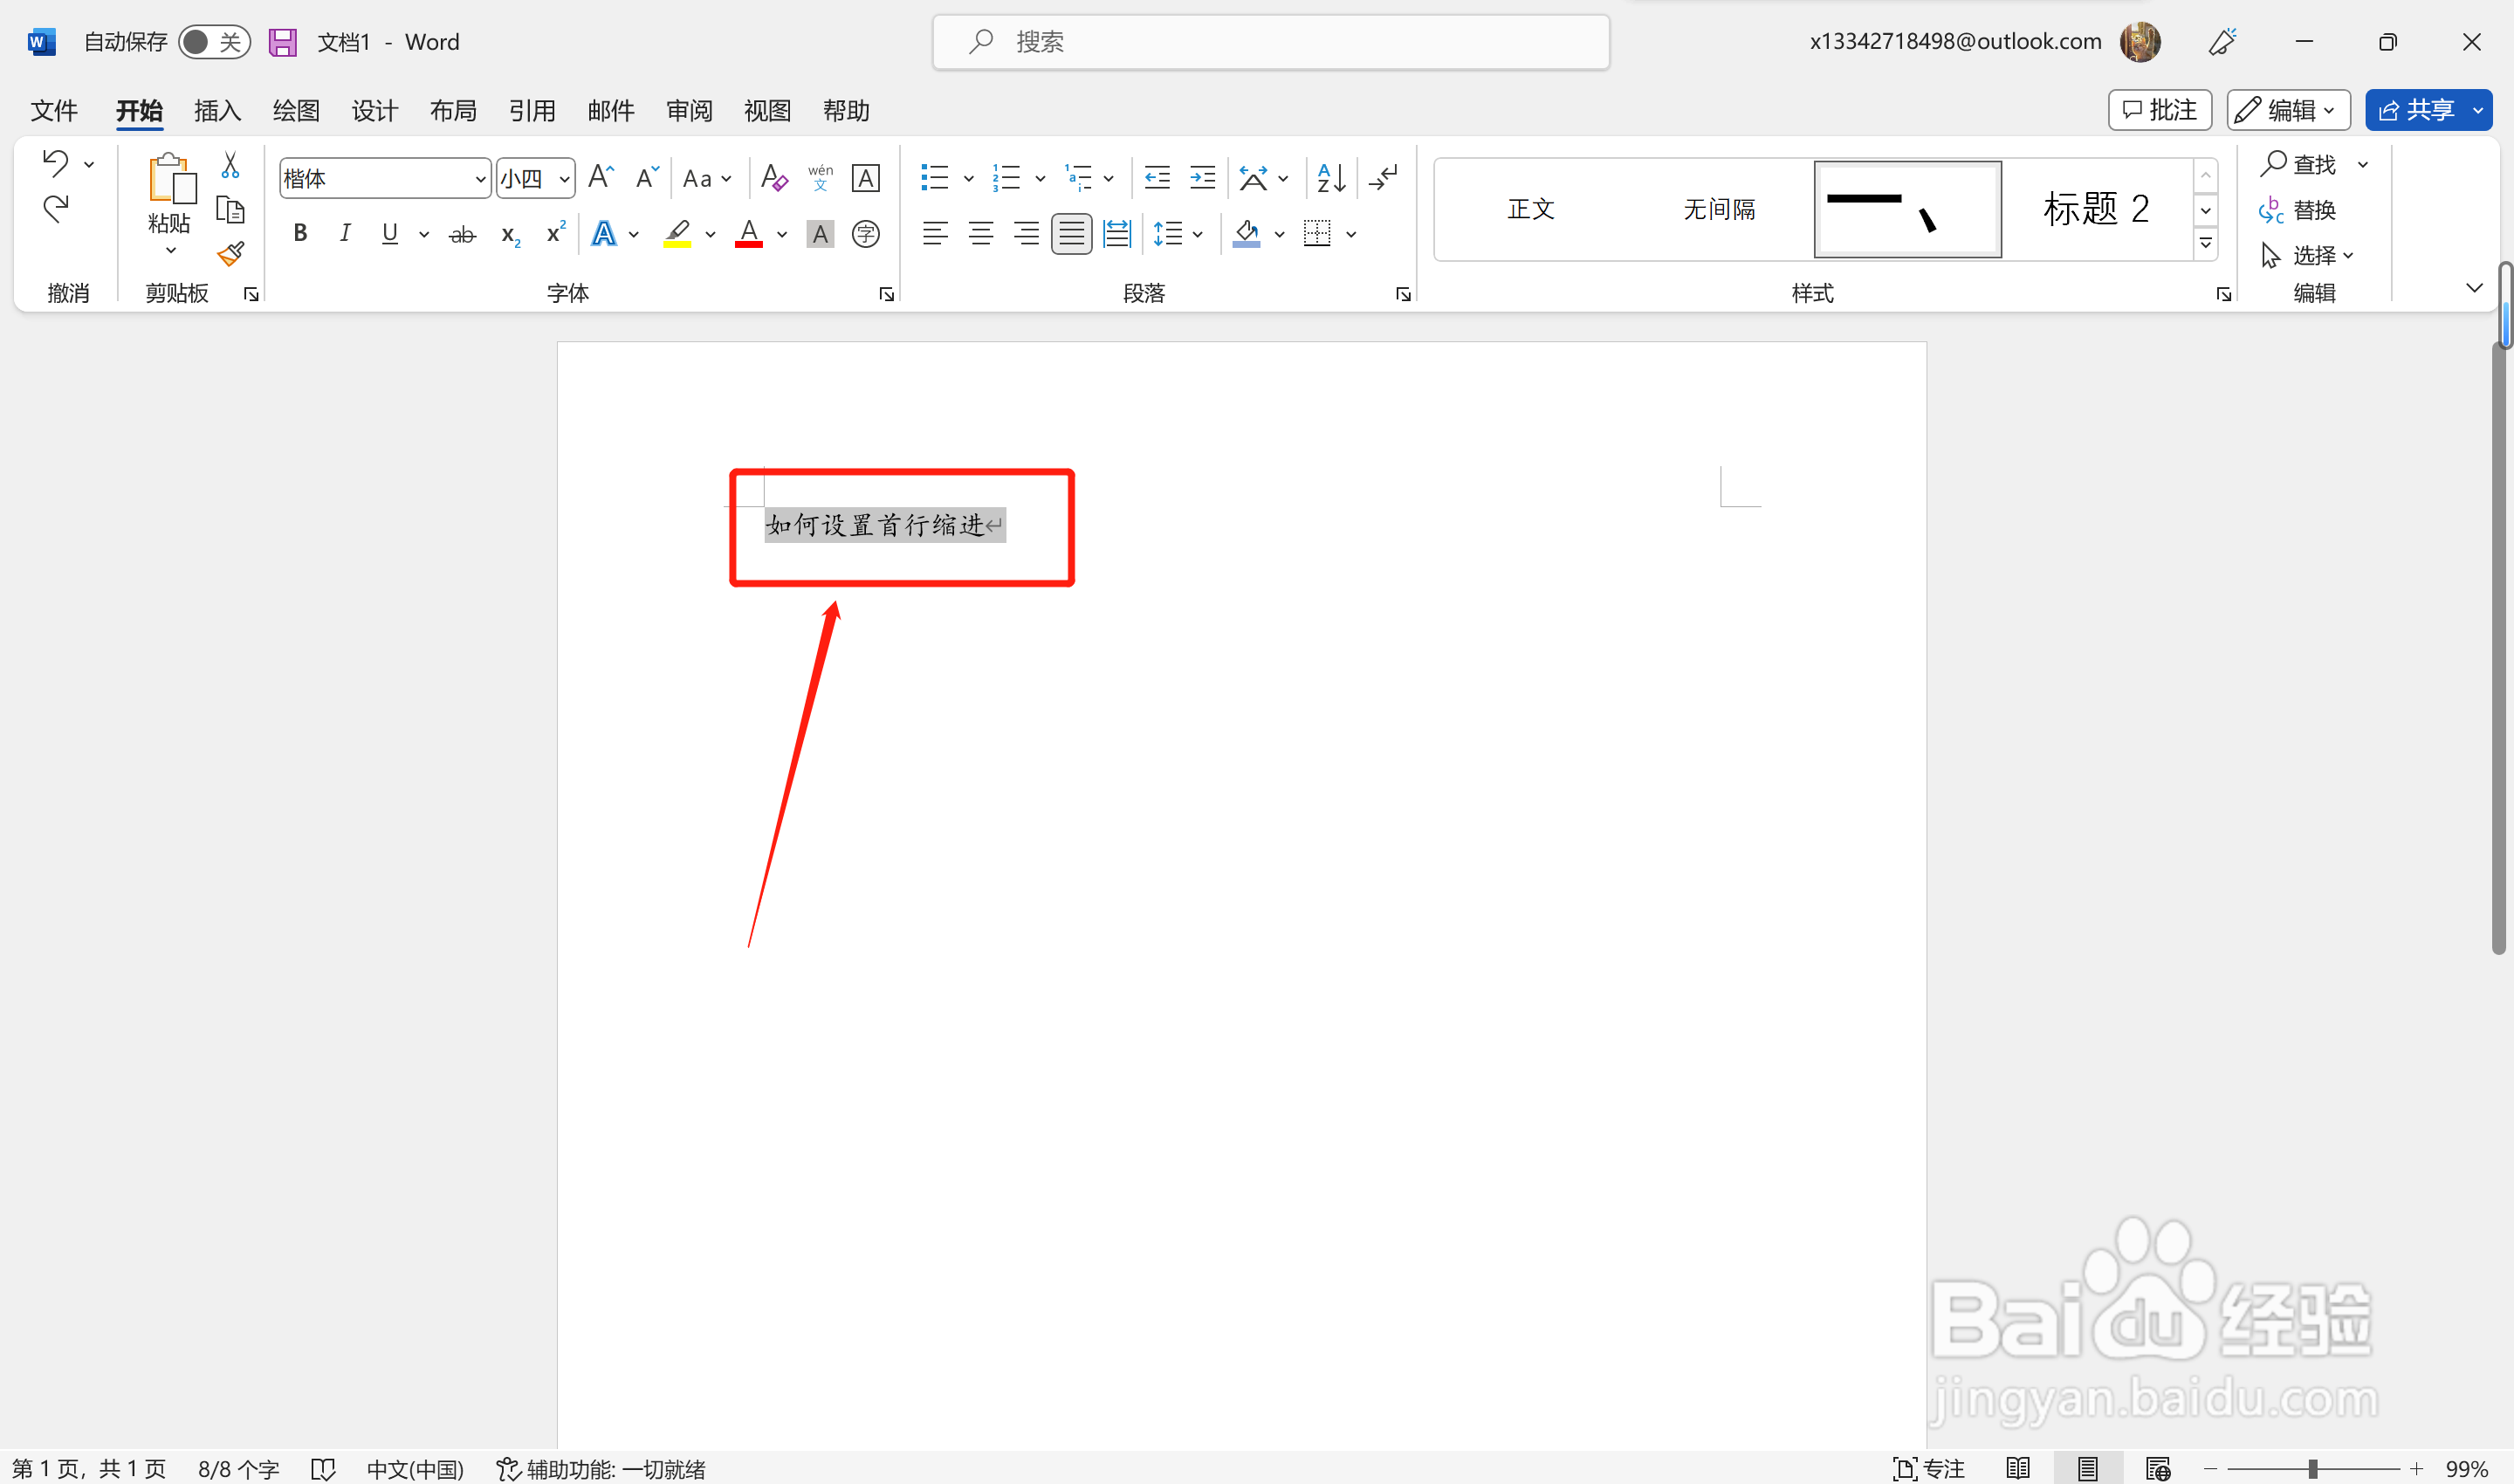Toggle AutoSave switch
This screenshot has height=1484, width=2514.
point(214,42)
